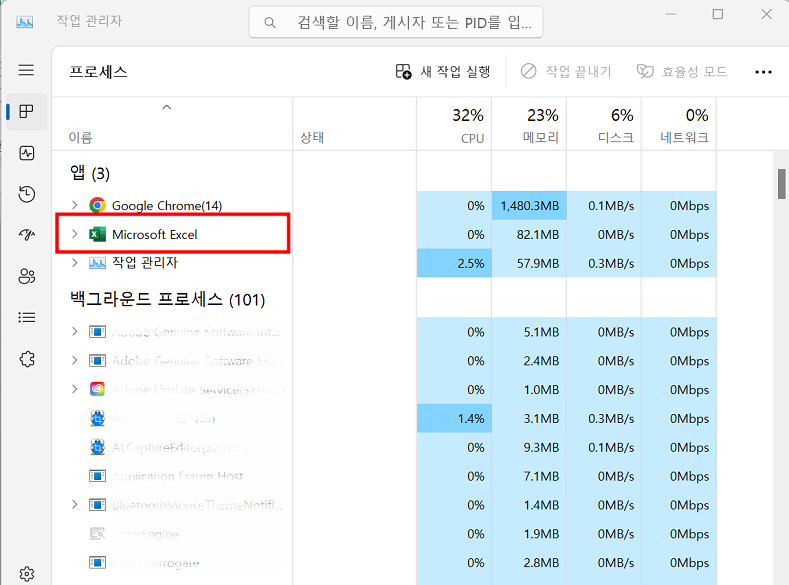Image resolution: width=789 pixels, height=585 pixels.
Task: Sort by 메모리 23% column header
Action: [529, 124]
